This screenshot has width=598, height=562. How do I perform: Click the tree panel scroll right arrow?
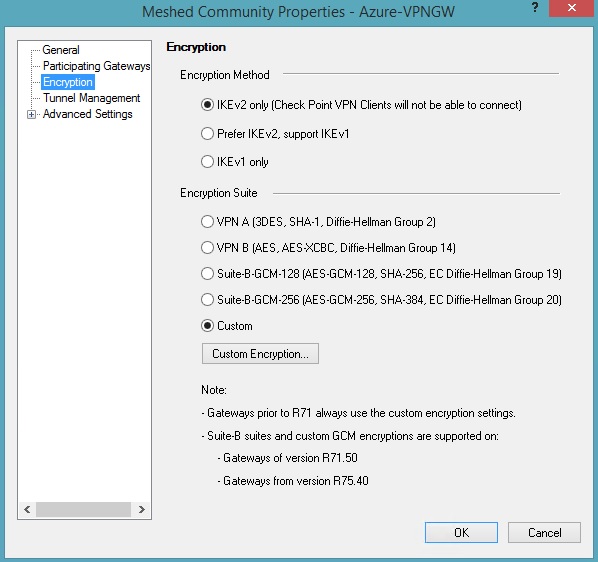point(141,509)
